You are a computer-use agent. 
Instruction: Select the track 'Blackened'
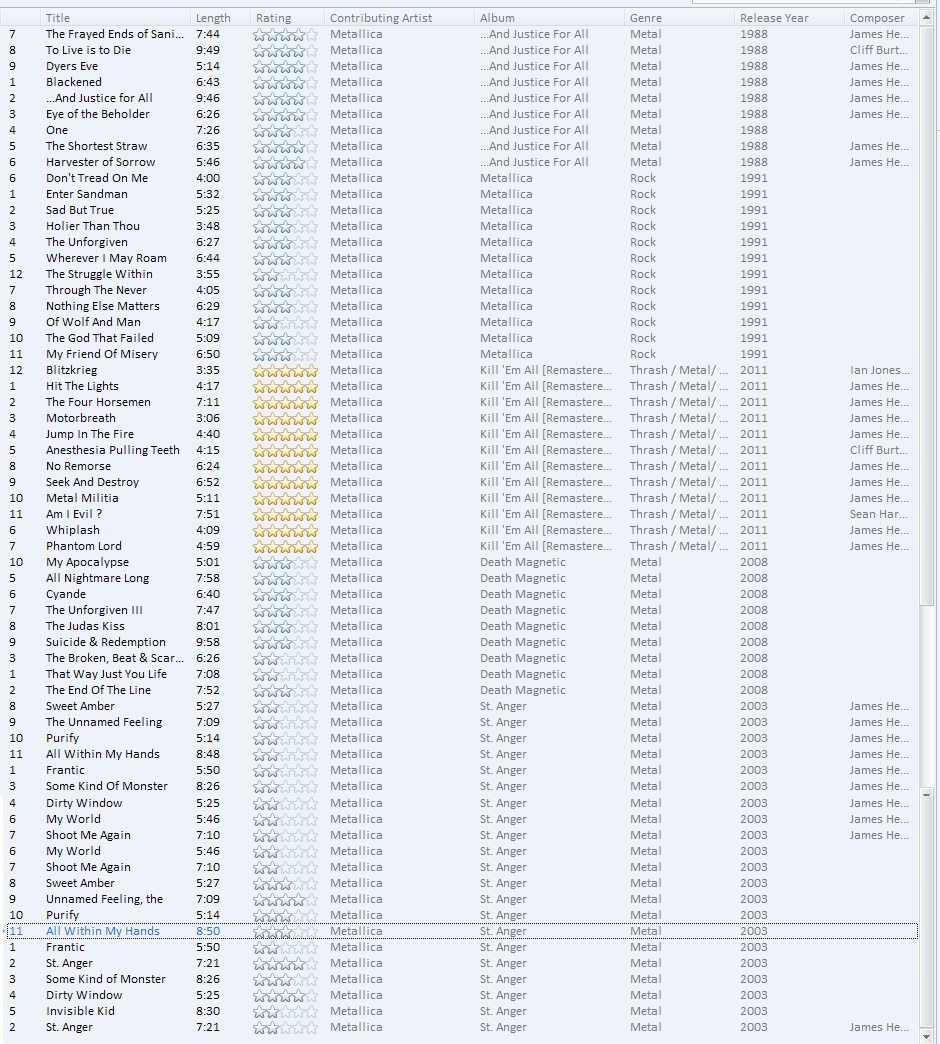[74, 82]
